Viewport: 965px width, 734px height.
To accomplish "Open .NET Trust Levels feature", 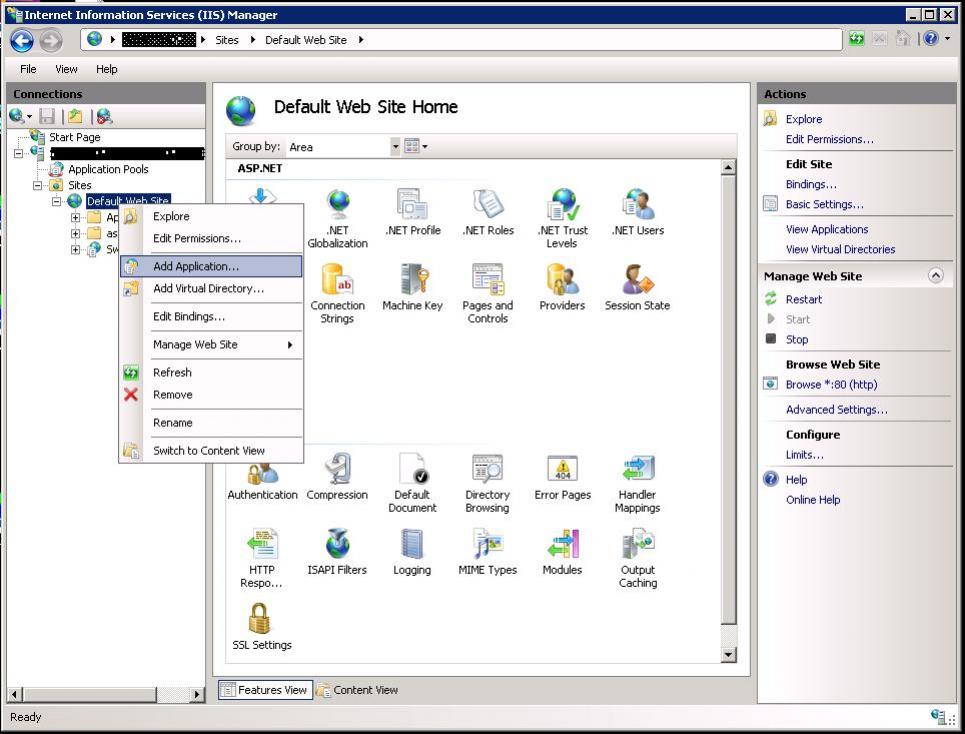I will [562, 218].
